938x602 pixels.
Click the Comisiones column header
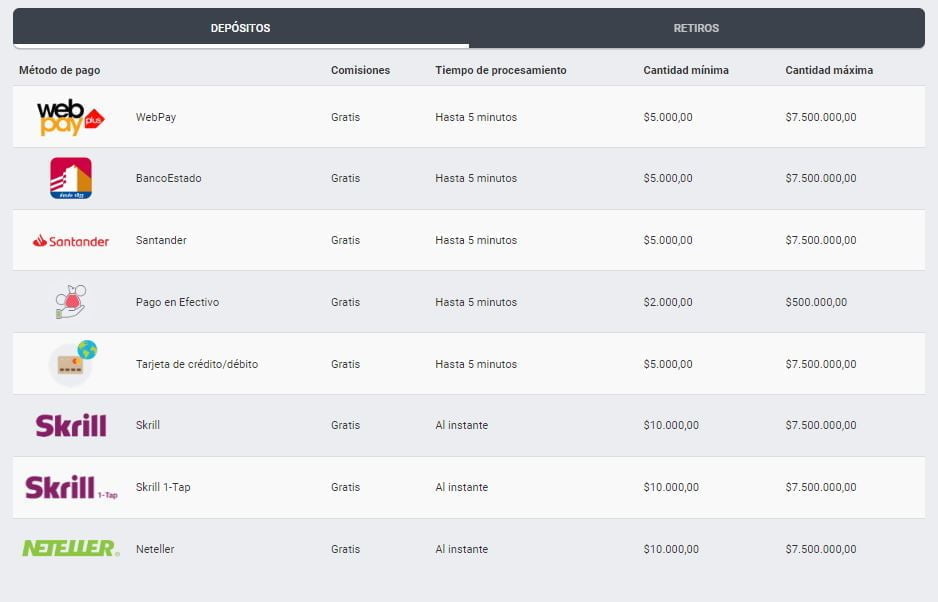[360, 70]
